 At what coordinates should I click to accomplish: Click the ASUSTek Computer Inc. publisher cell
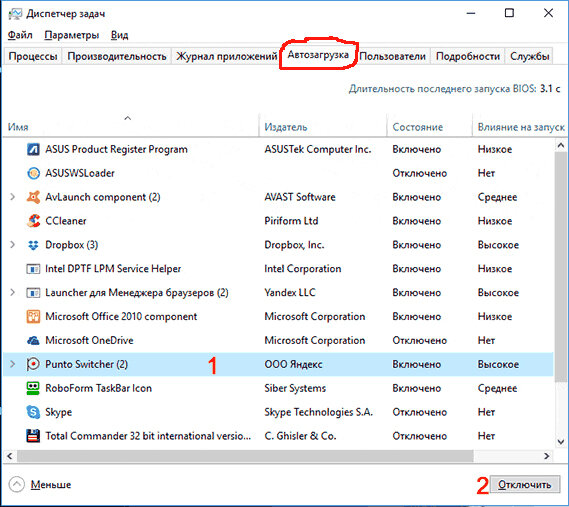(x=318, y=149)
